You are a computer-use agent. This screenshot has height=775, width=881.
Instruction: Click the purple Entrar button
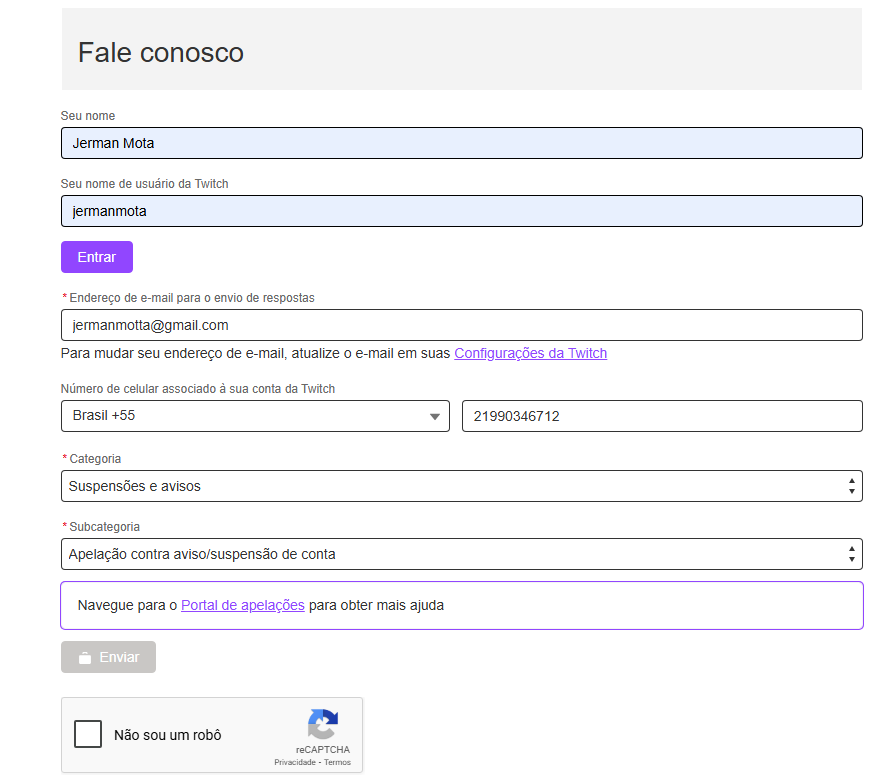coord(97,257)
